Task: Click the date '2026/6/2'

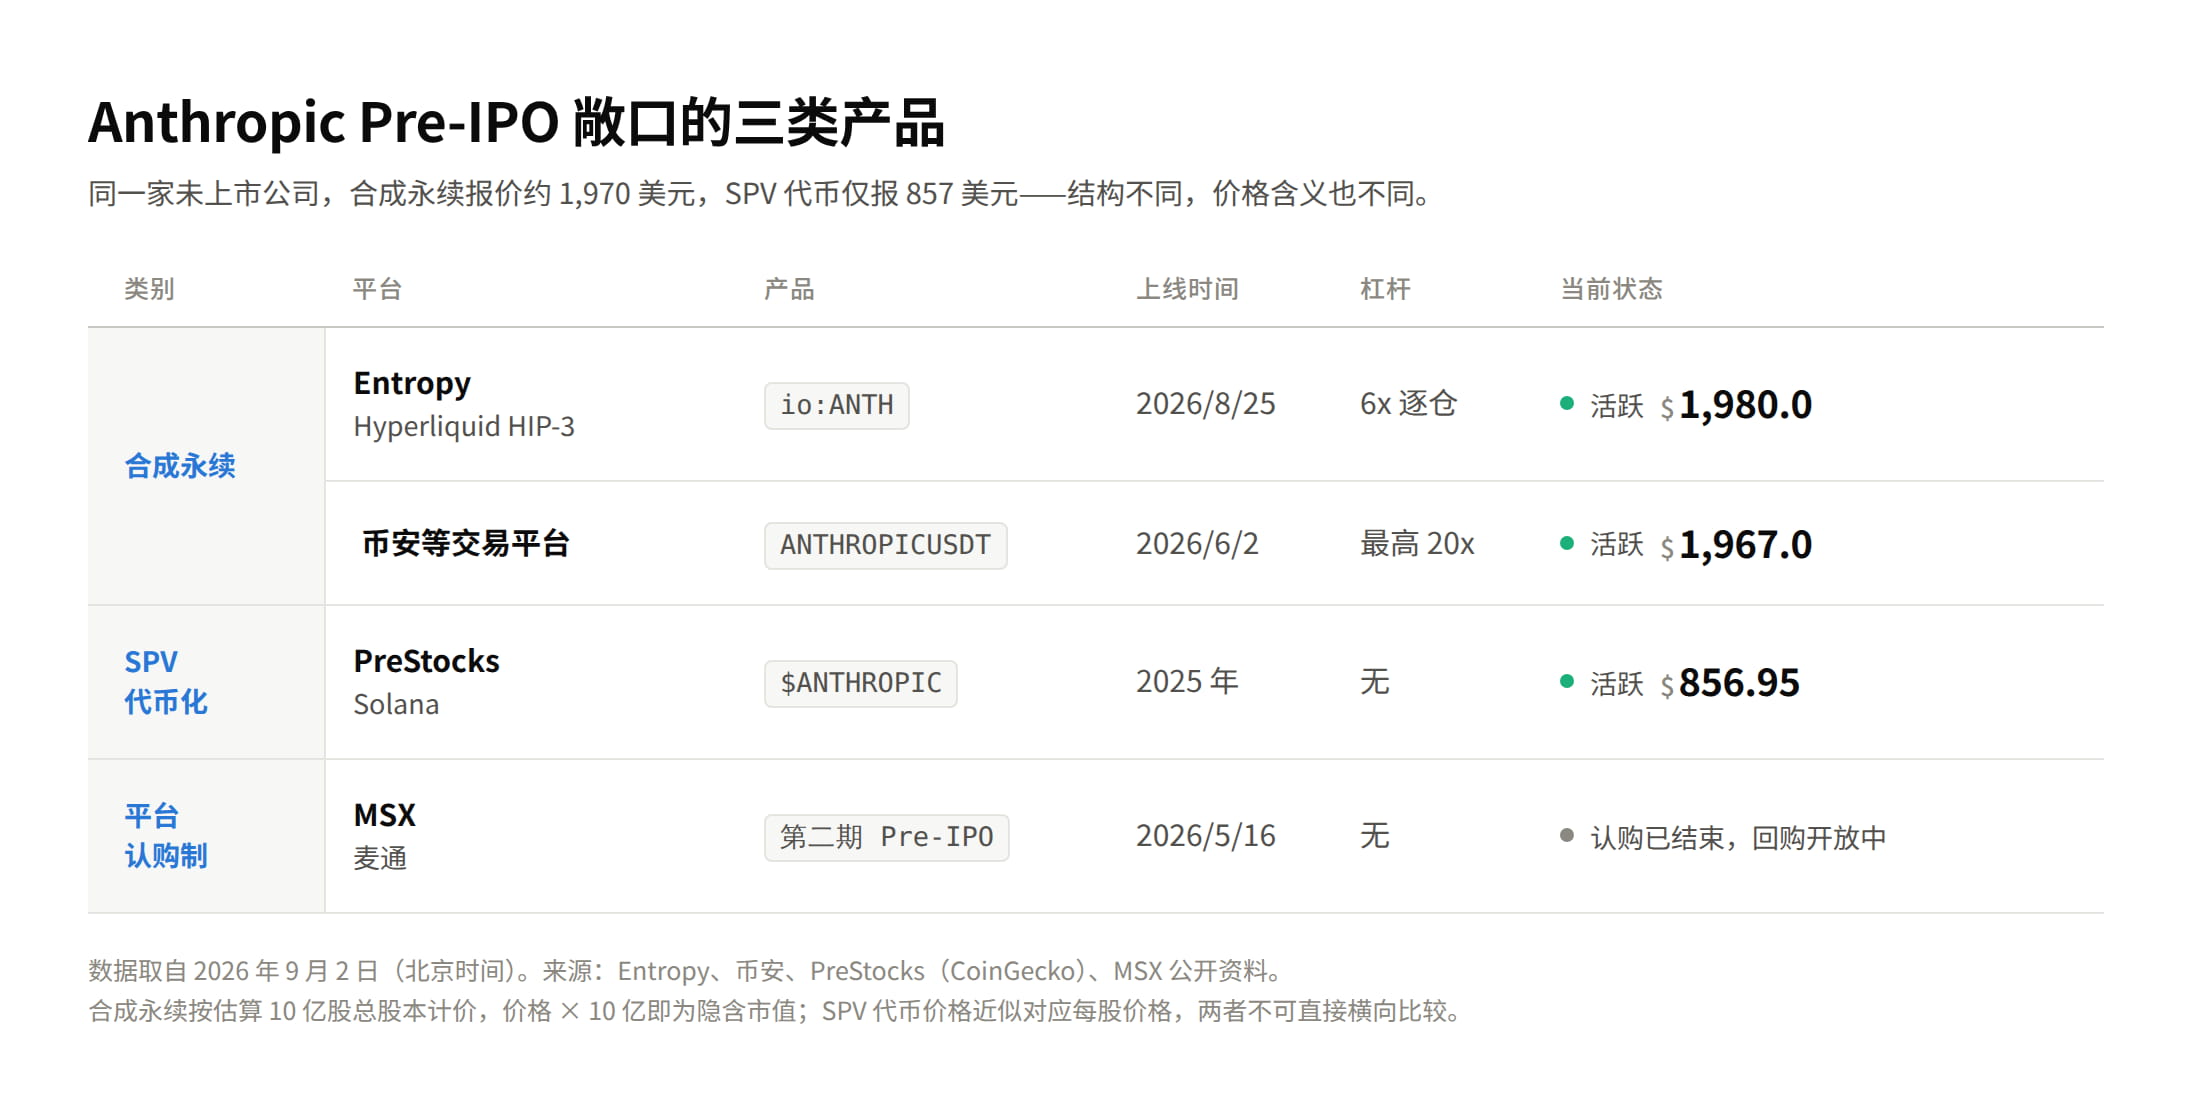Action: 1197,544
